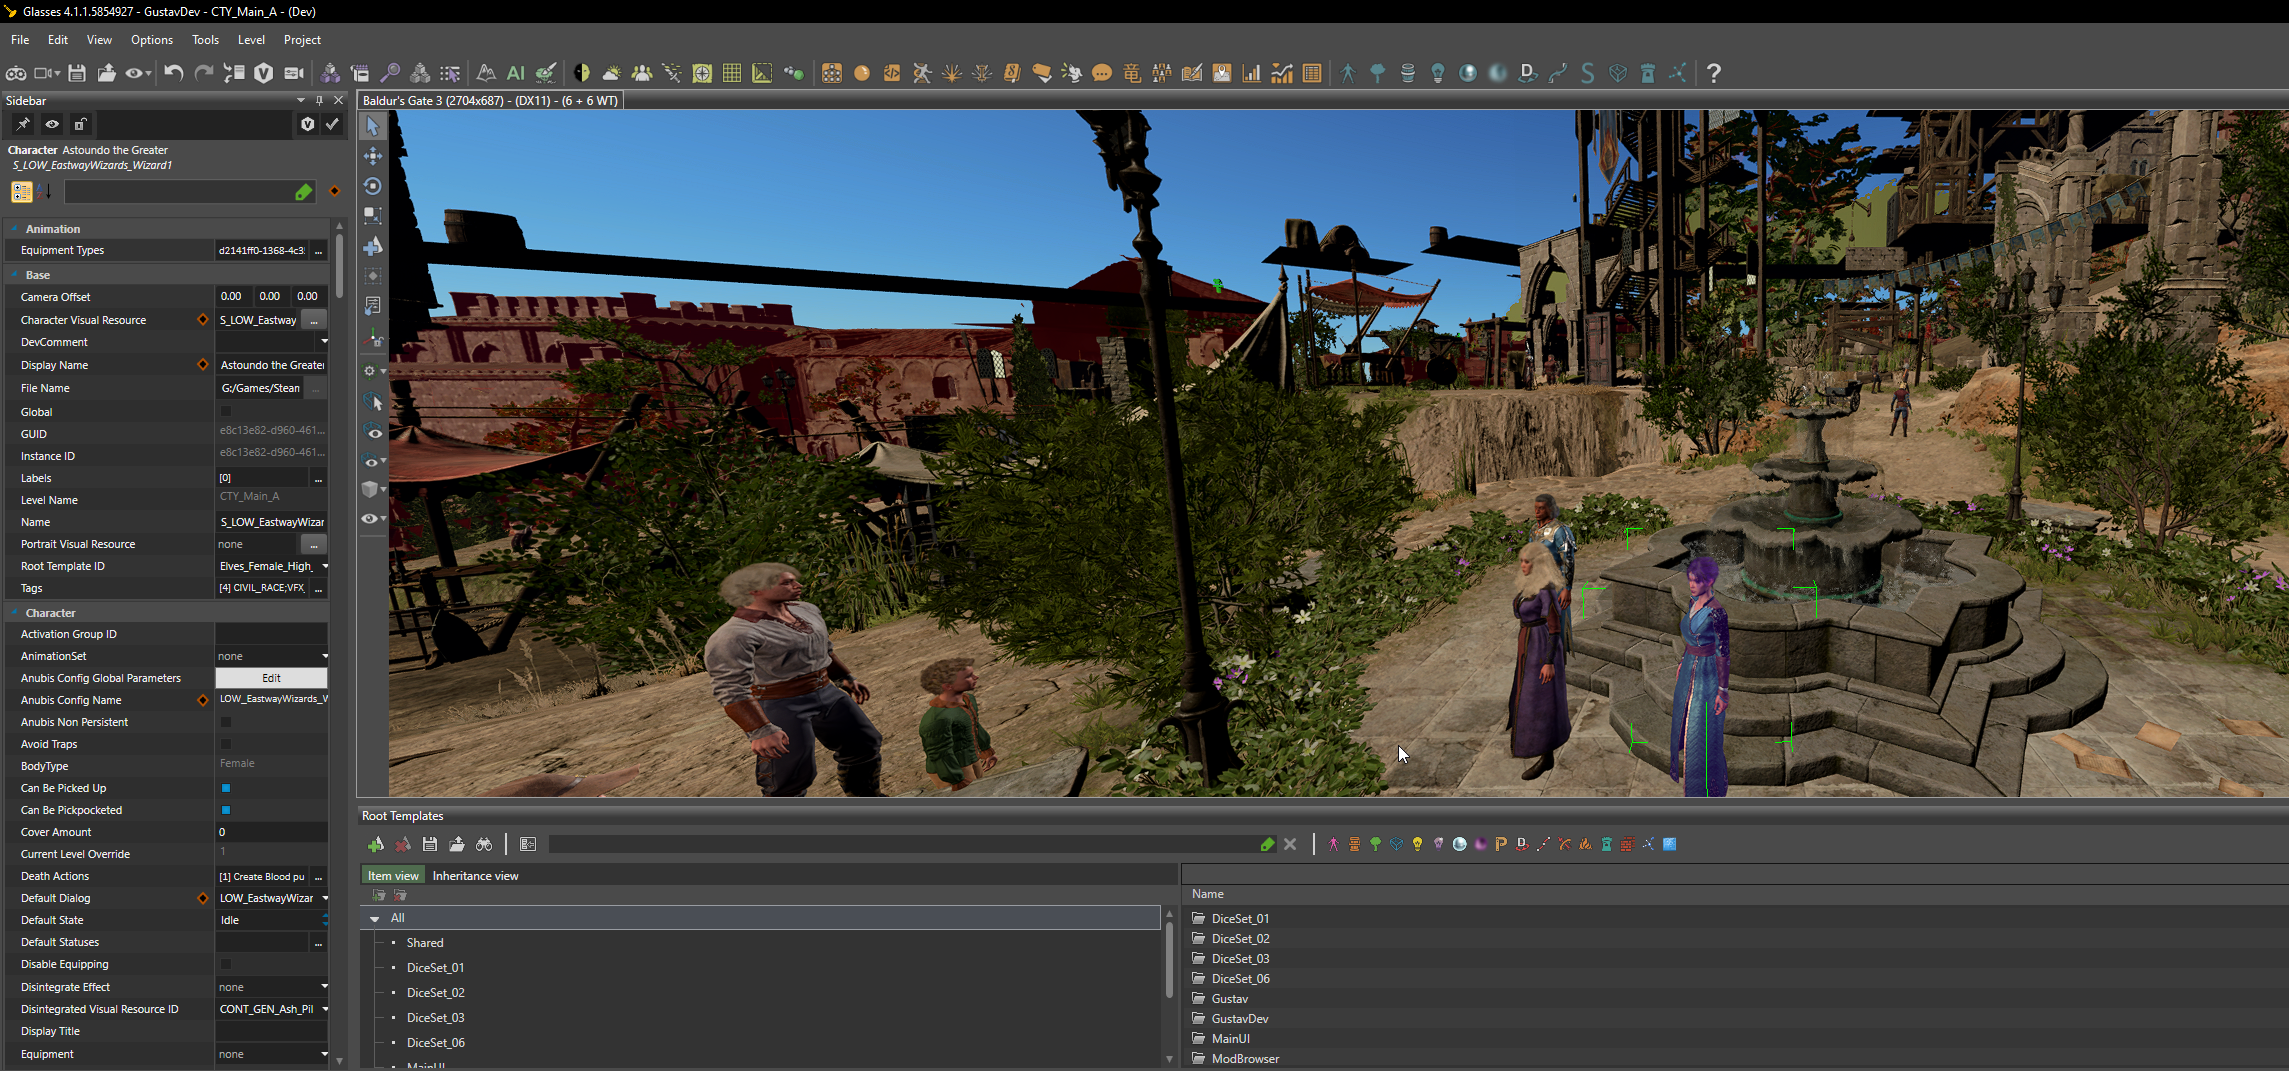Toggle the sidebar eye visibility icon
This screenshot has height=1071, width=2289.
[52, 124]
